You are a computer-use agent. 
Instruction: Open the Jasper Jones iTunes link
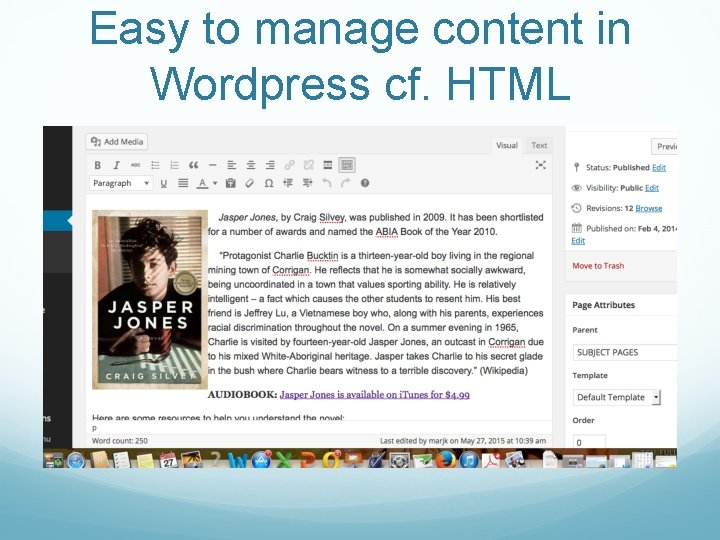tap(374, 395)
